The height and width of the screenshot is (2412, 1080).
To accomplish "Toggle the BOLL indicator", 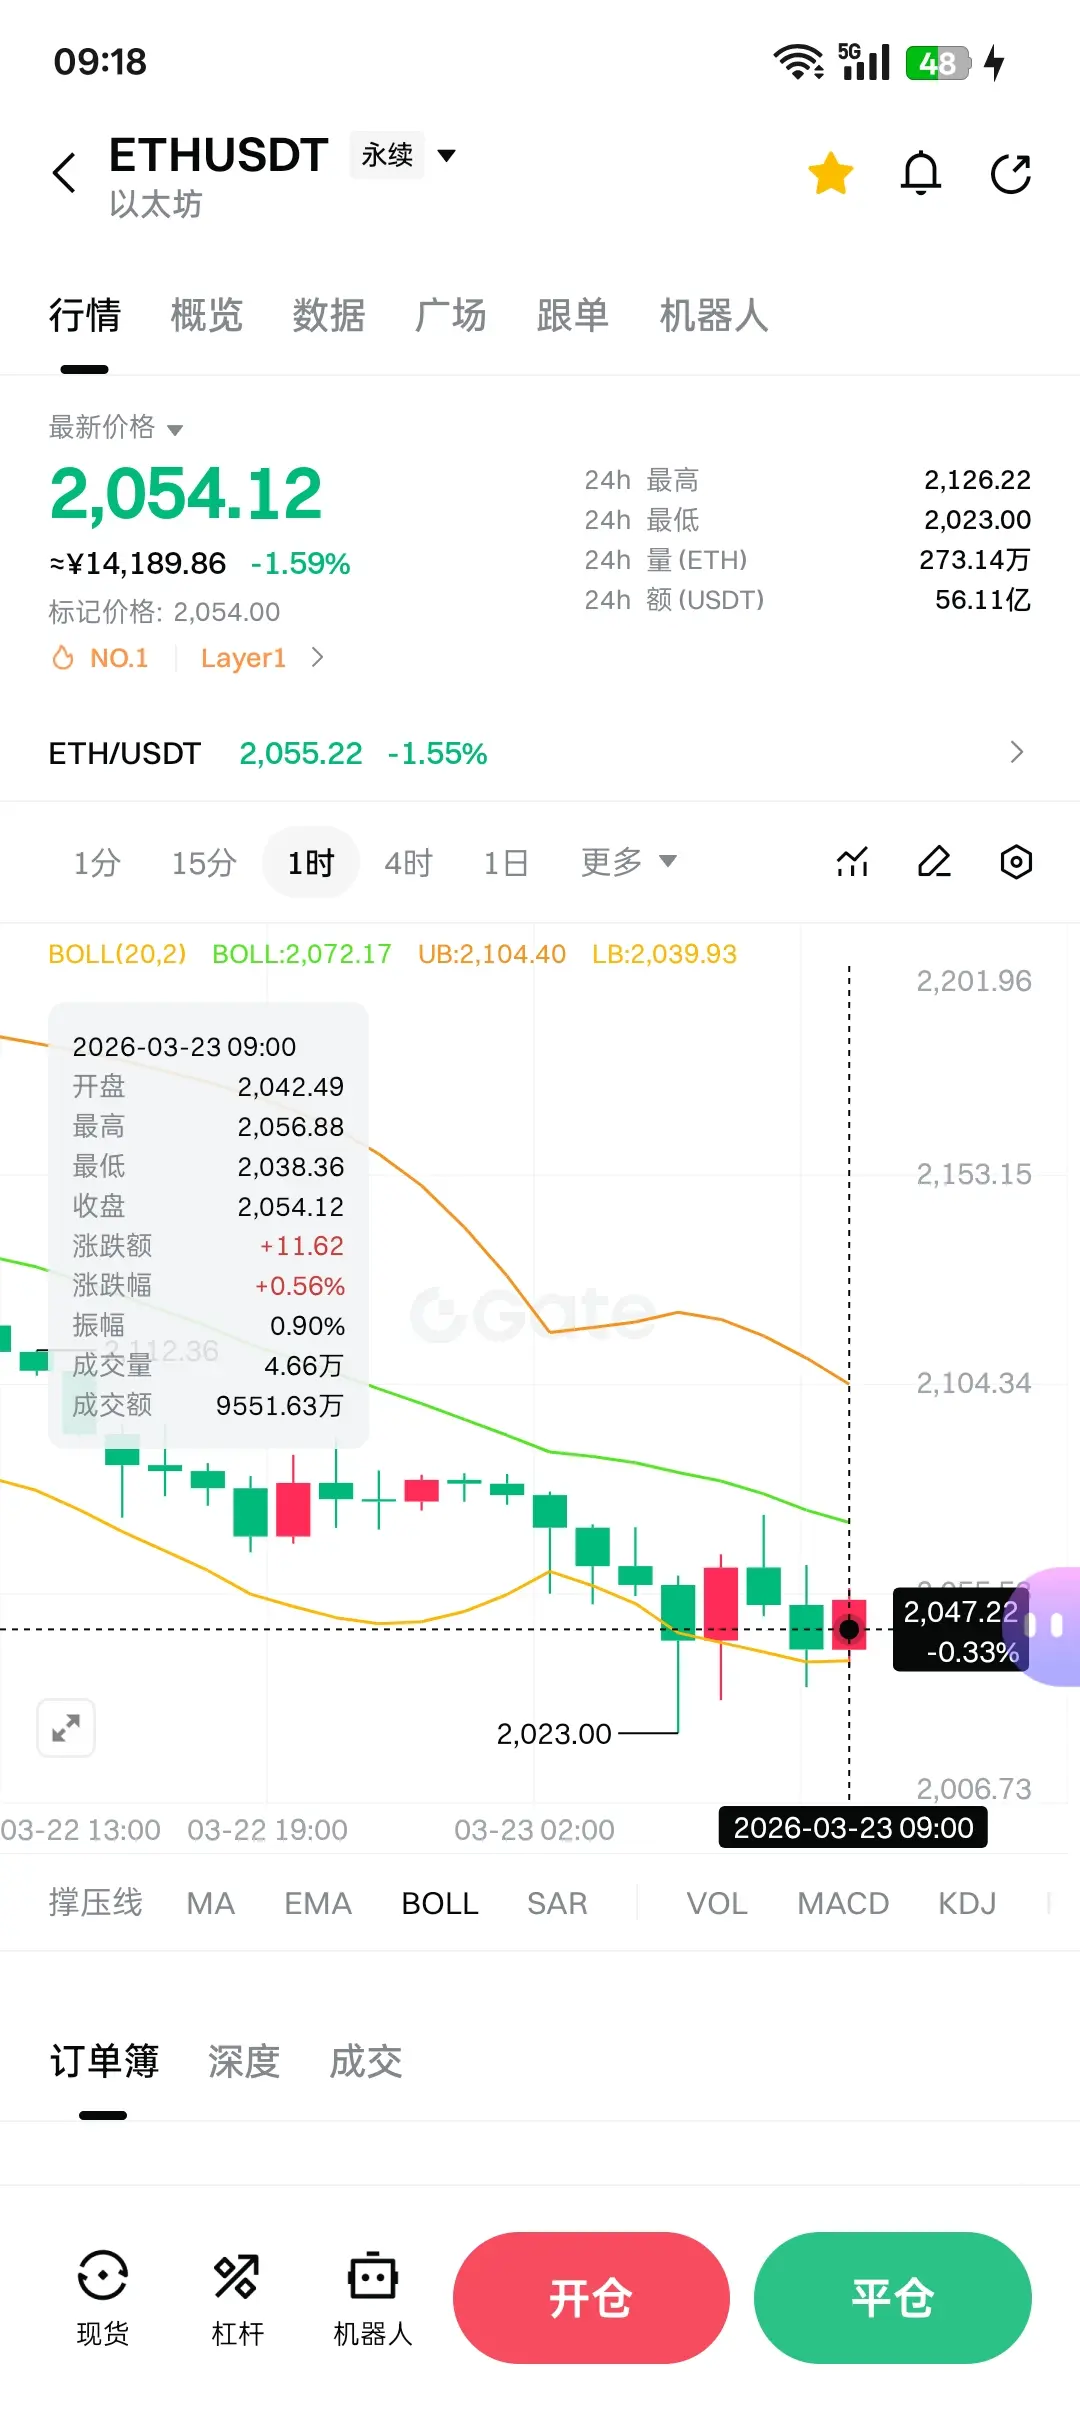I will [x=440, y=1902].
